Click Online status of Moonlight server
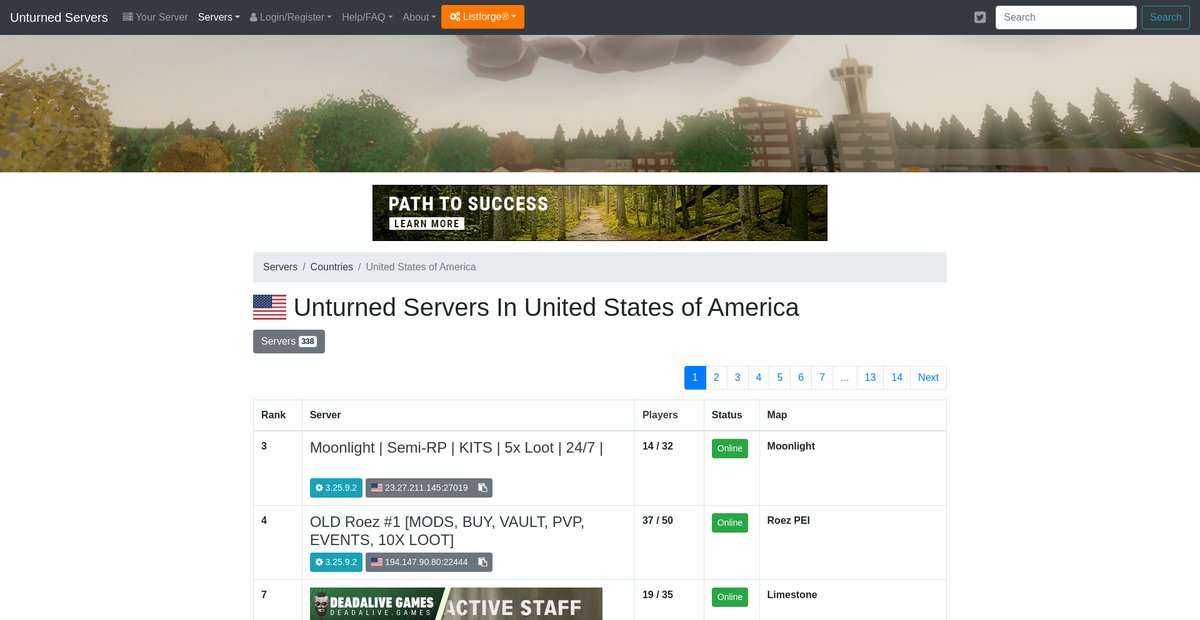 coord(730,448)
